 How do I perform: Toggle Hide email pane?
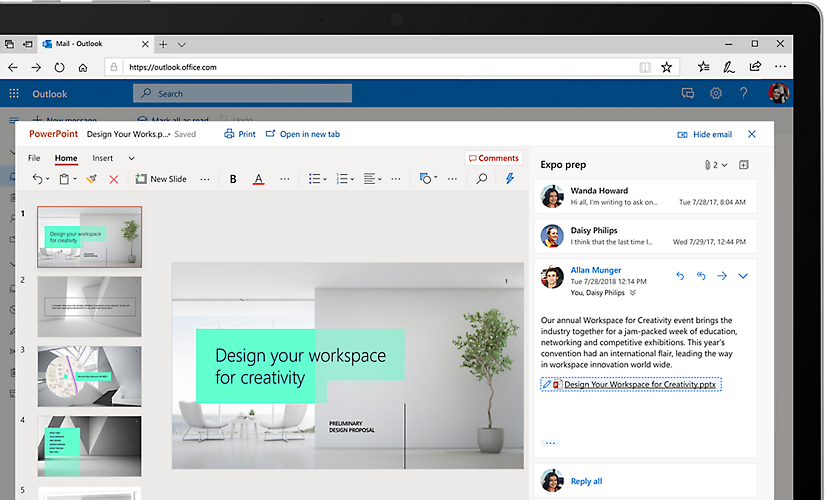tap(704, 134)
